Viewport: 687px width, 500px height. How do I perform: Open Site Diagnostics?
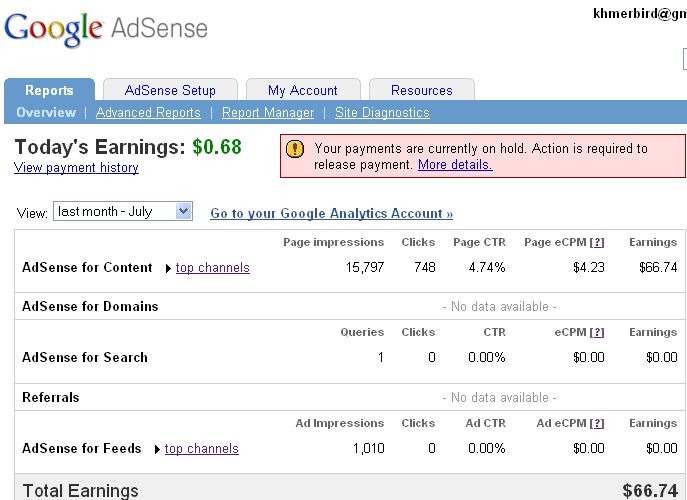[382, 113]
